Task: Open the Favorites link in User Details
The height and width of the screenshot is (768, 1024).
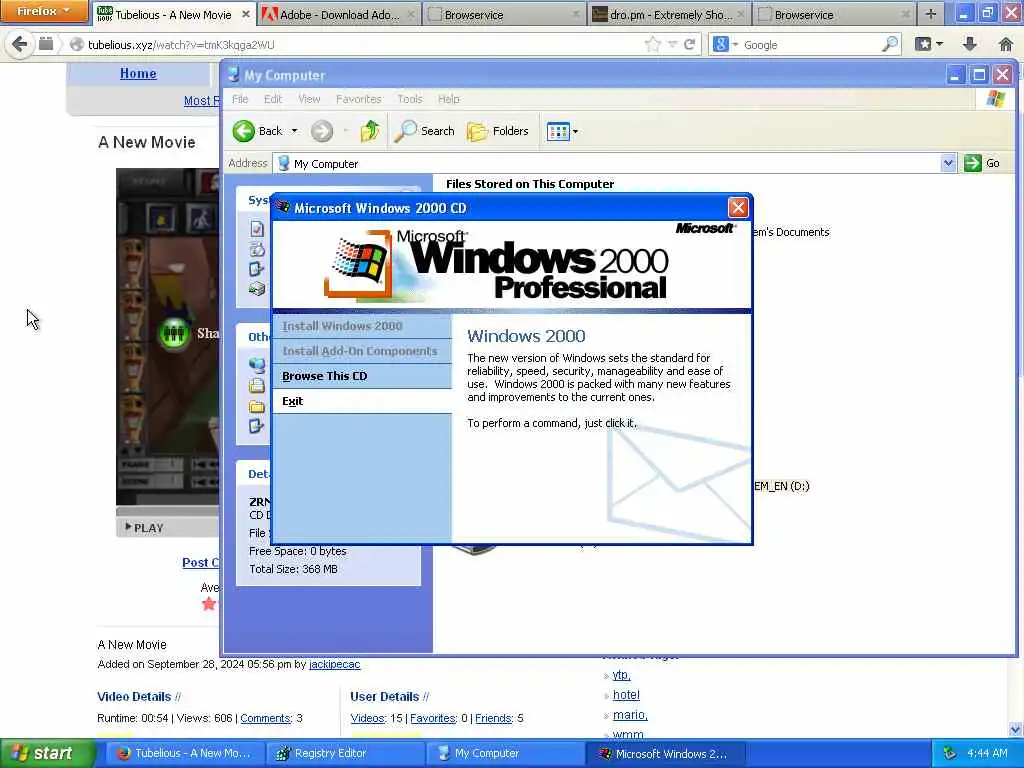Action: coord(432,718)
